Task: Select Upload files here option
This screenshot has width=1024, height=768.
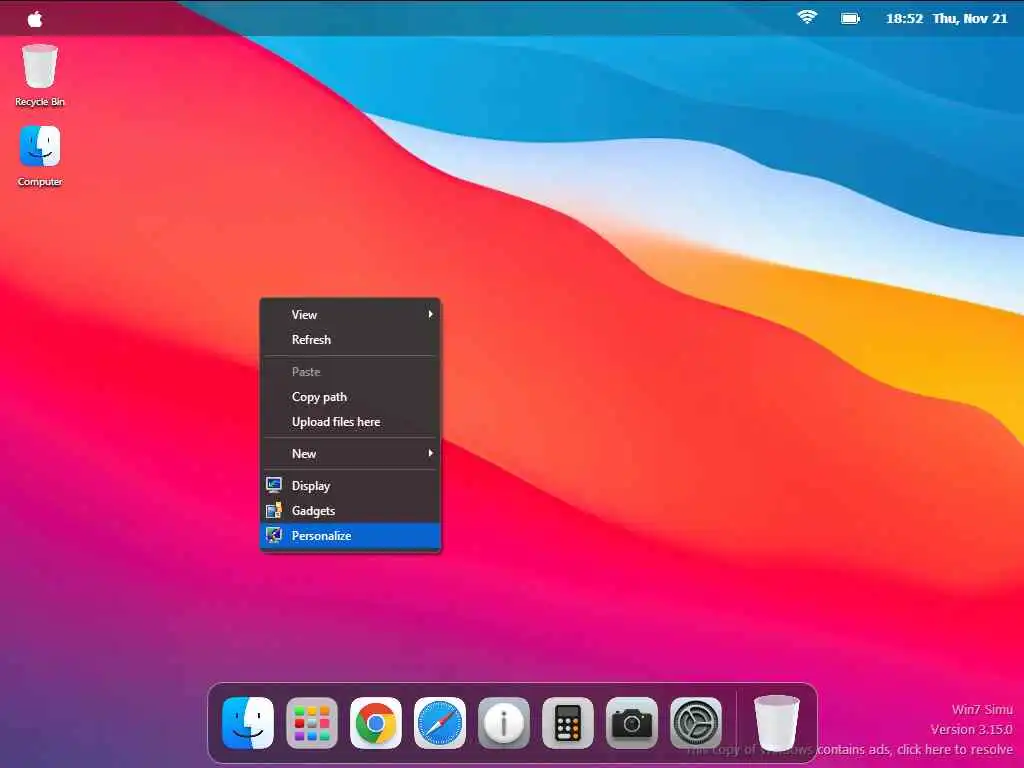Action: coord(351,422)
